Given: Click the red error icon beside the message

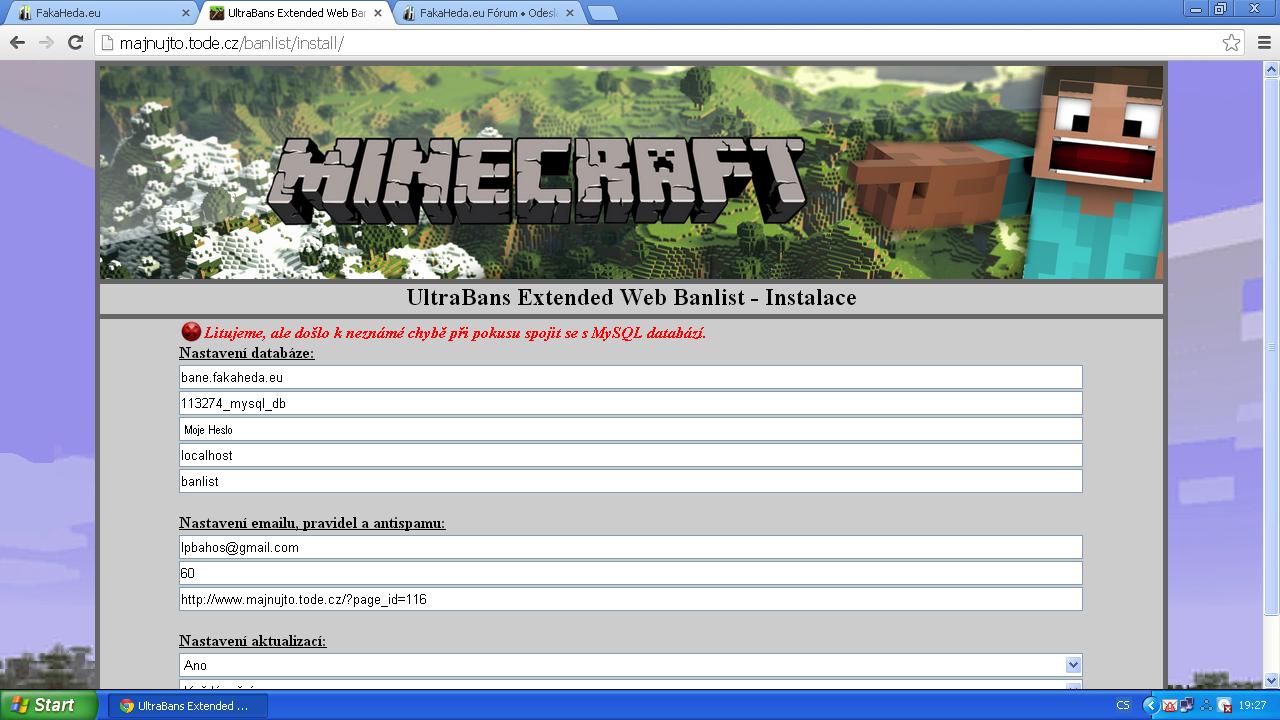Looking at the screenshot, I should click(191, 332).
